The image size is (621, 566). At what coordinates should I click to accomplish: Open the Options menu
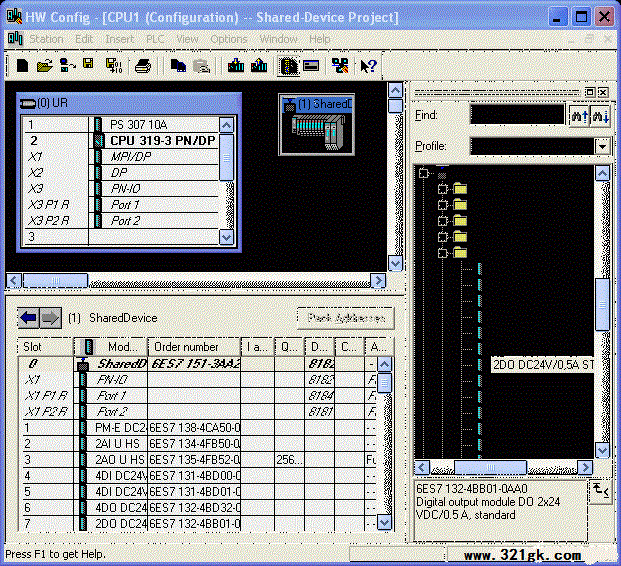tap(229, 39)
